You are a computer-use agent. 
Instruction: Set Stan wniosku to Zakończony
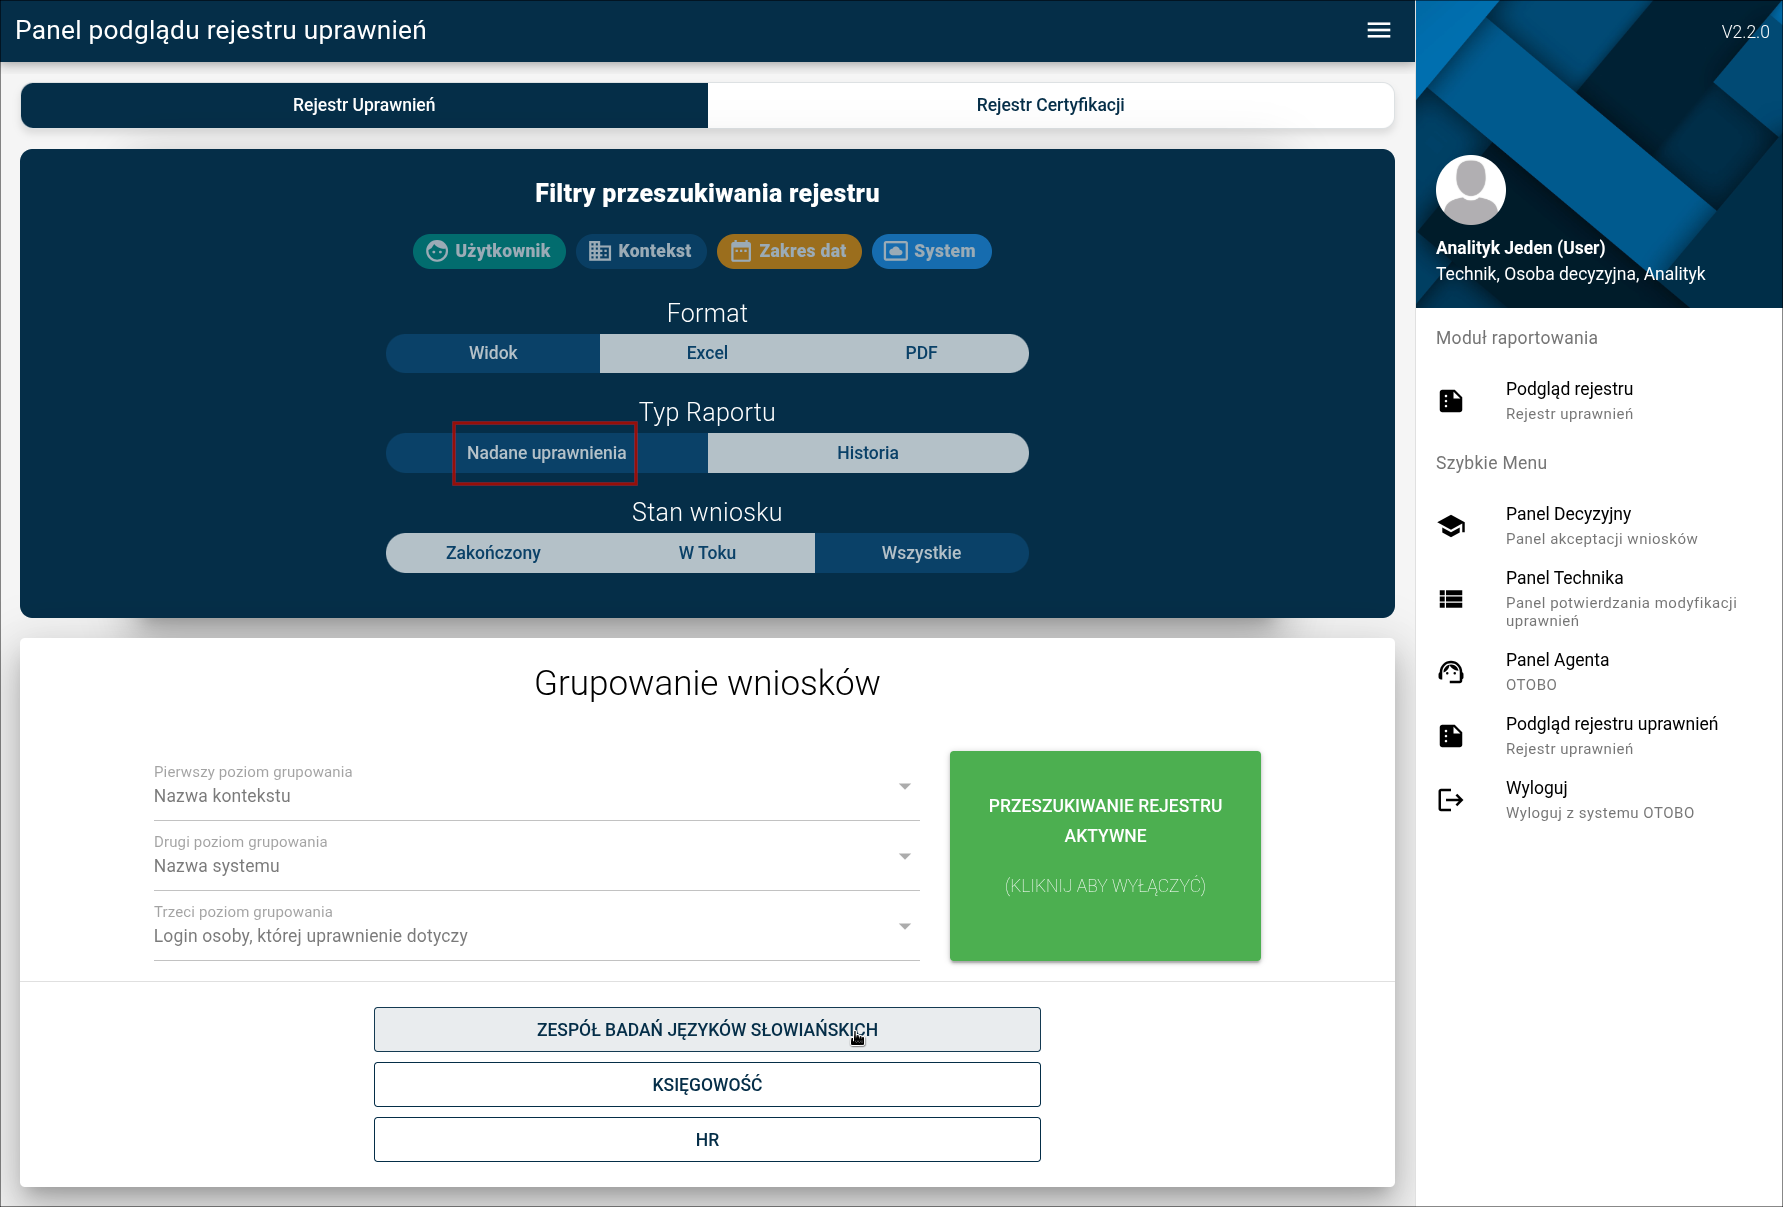click(493, 553)
